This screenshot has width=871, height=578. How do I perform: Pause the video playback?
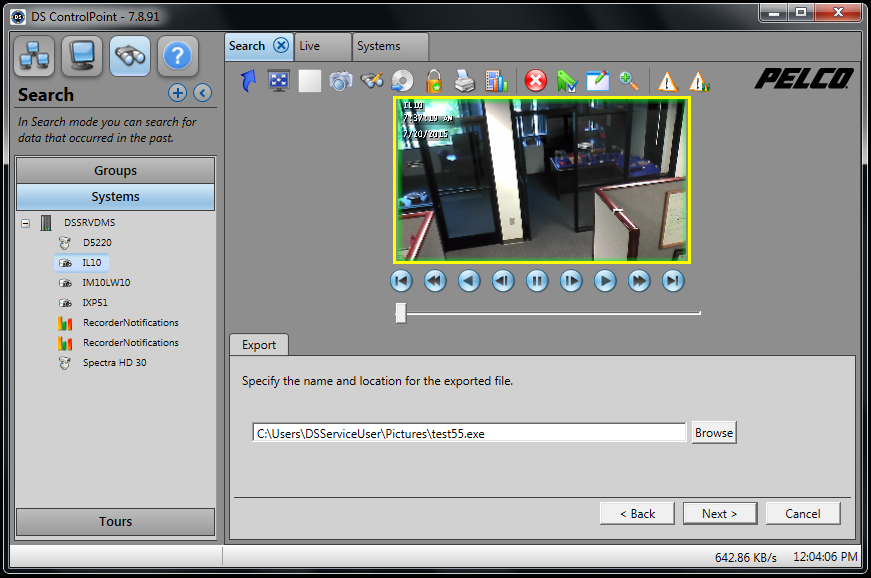pos(537,281)
